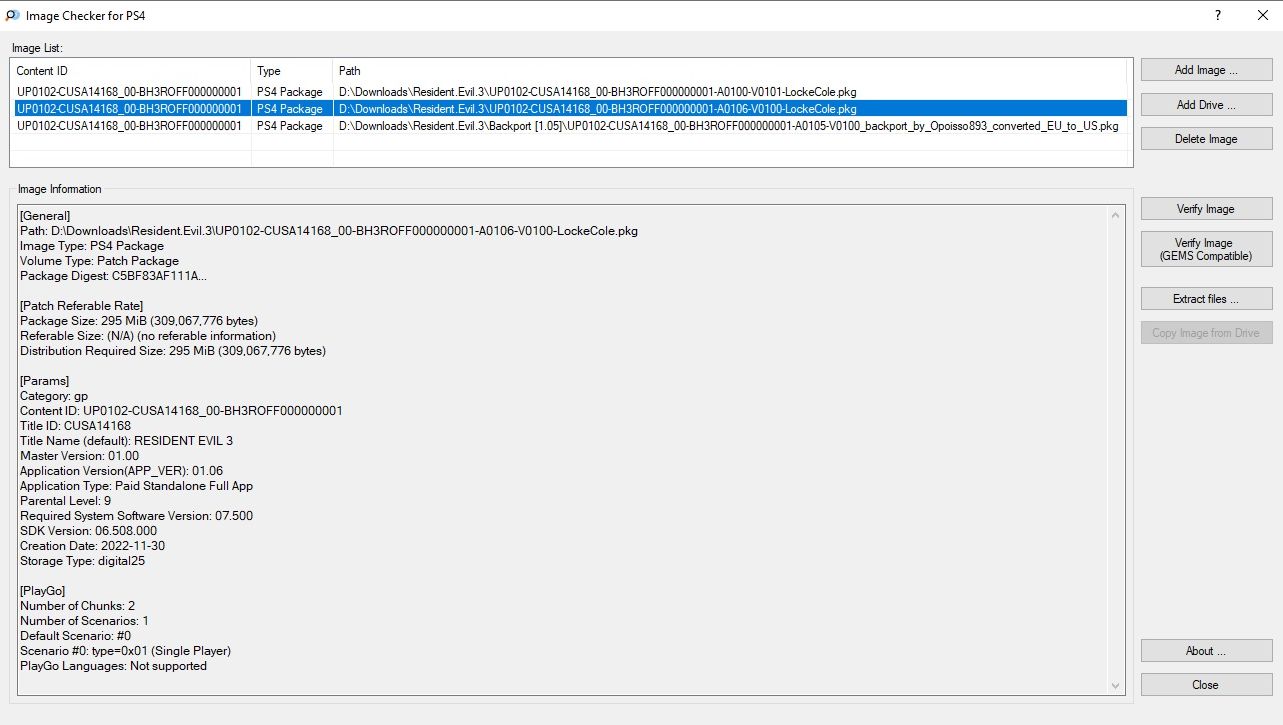The height and width of the screenshot is (725, 1283).
Task: Delete the selected image with Delete Image
Action: (1206, 139)
